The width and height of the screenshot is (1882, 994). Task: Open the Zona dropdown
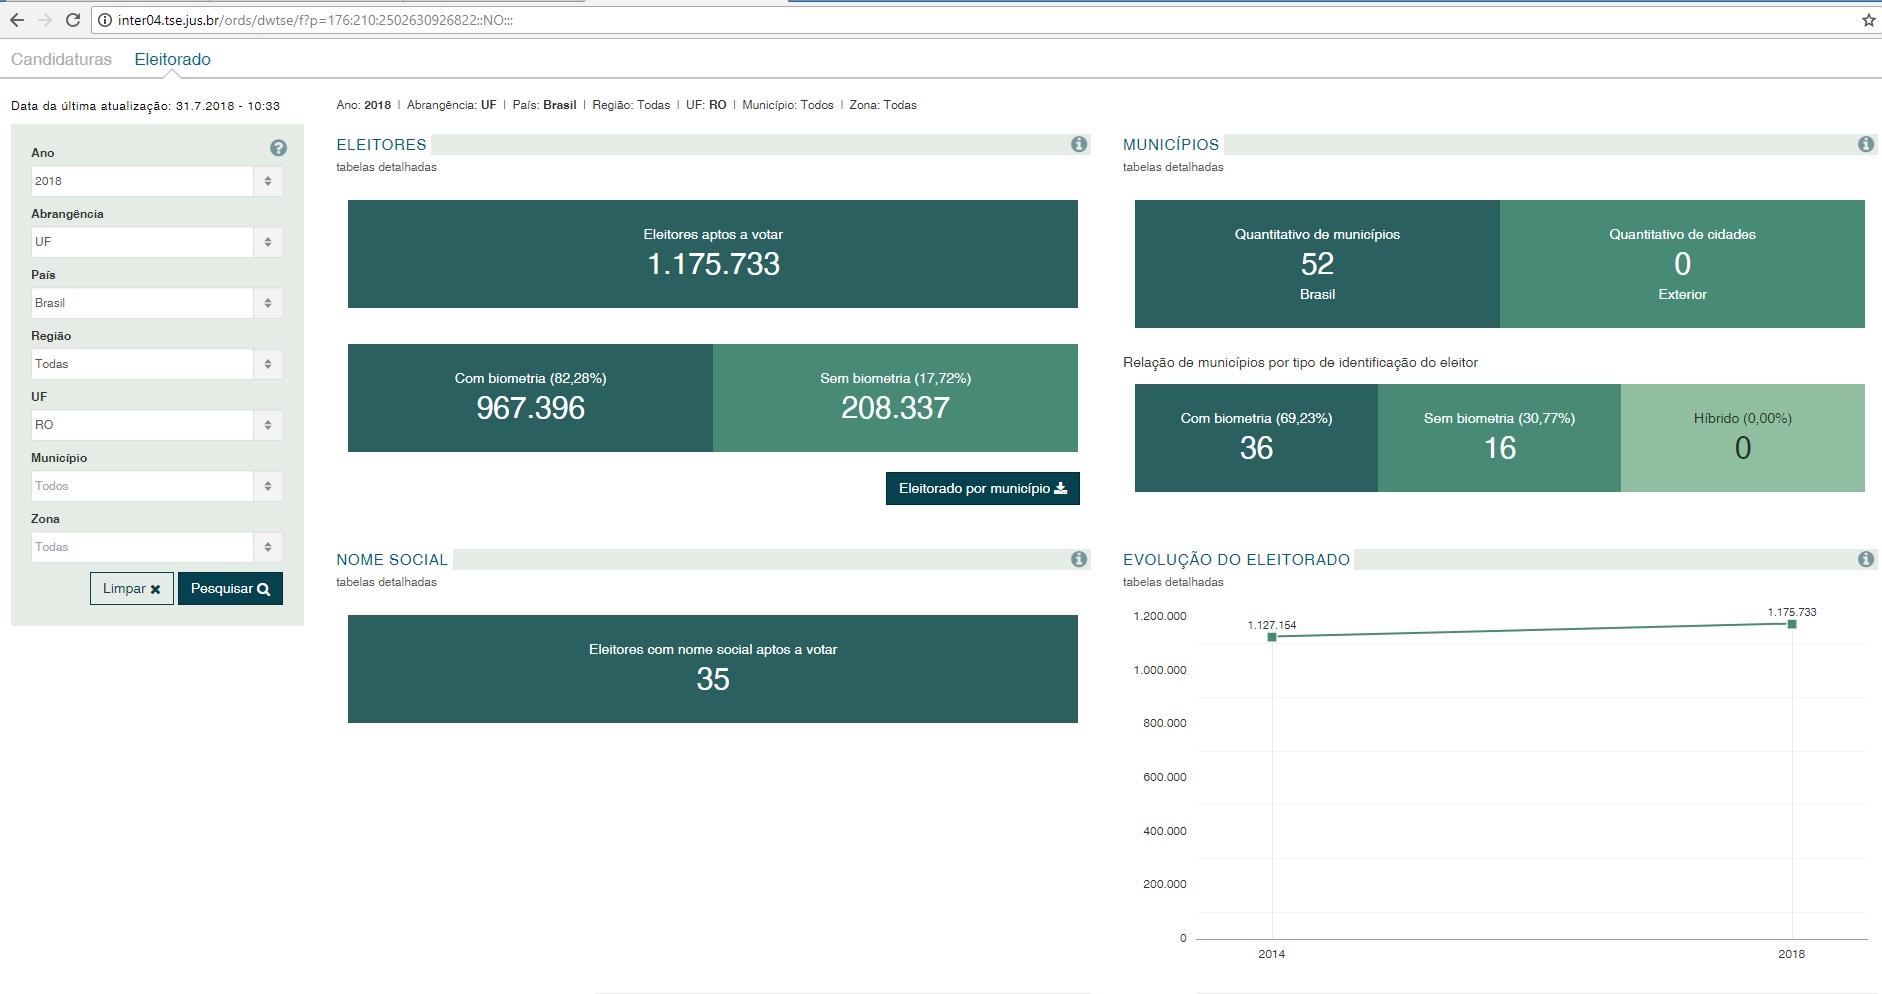coord(156,547)
